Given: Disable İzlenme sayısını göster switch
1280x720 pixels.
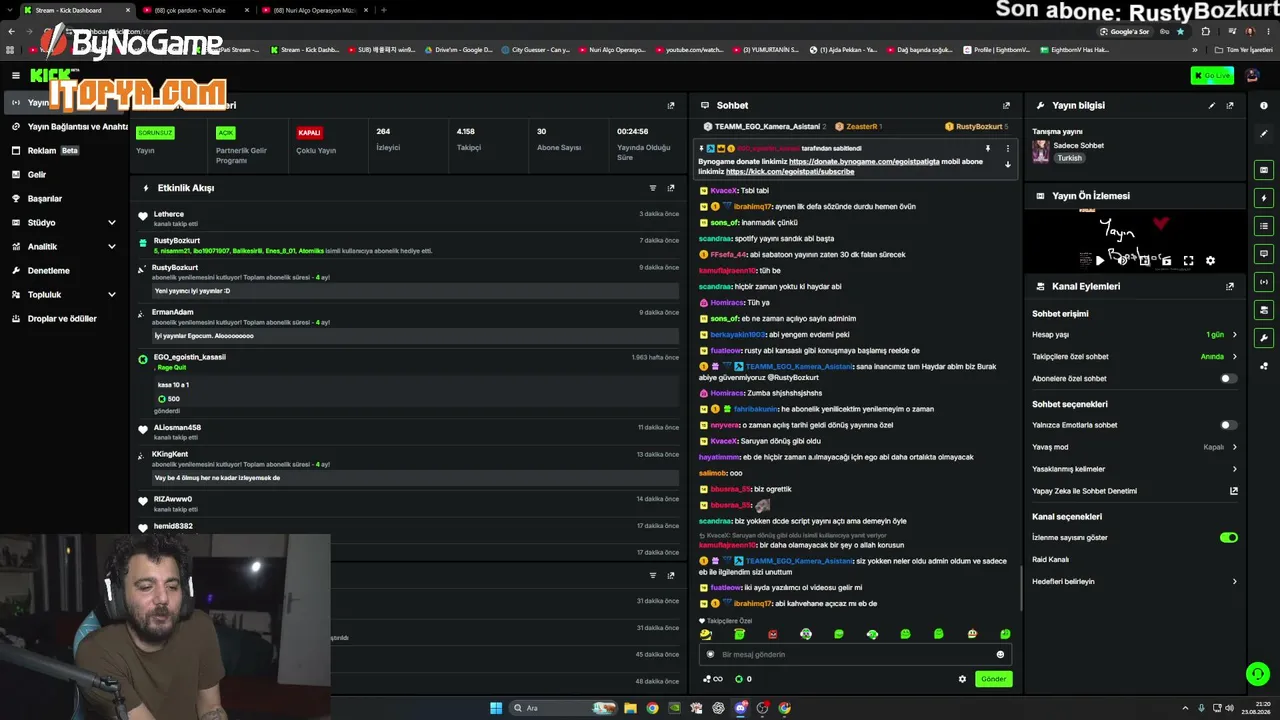Looking at the screenshot, I should tap(1229, 538).
